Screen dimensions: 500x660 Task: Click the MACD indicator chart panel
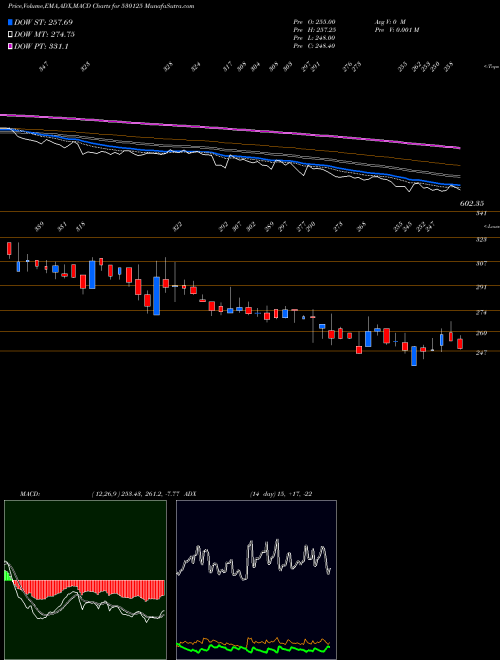(x=85, y=580)
